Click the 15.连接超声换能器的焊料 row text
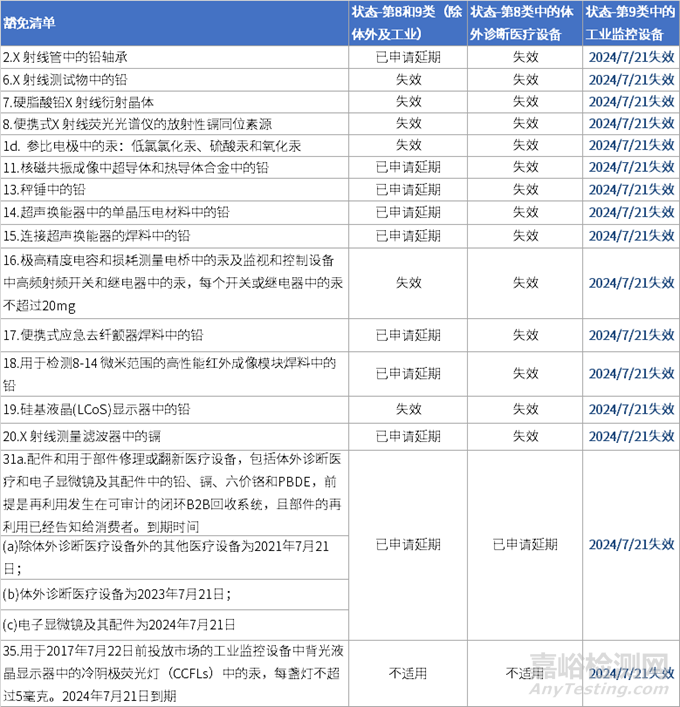The image size is (680, 707). point(95,234)
